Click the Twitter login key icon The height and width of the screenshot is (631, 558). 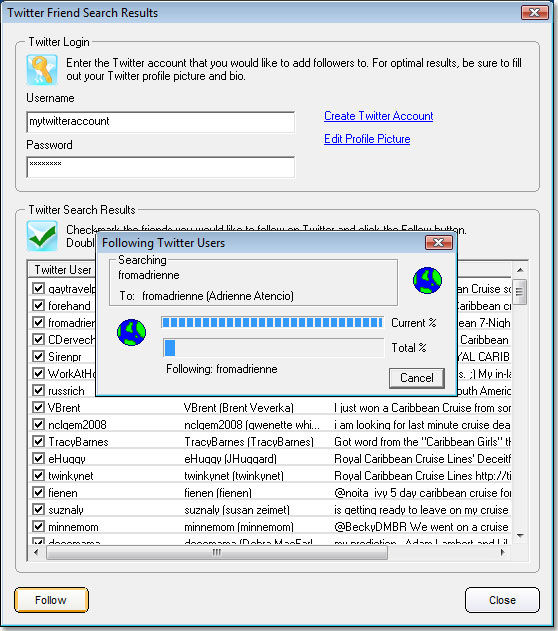42,70
